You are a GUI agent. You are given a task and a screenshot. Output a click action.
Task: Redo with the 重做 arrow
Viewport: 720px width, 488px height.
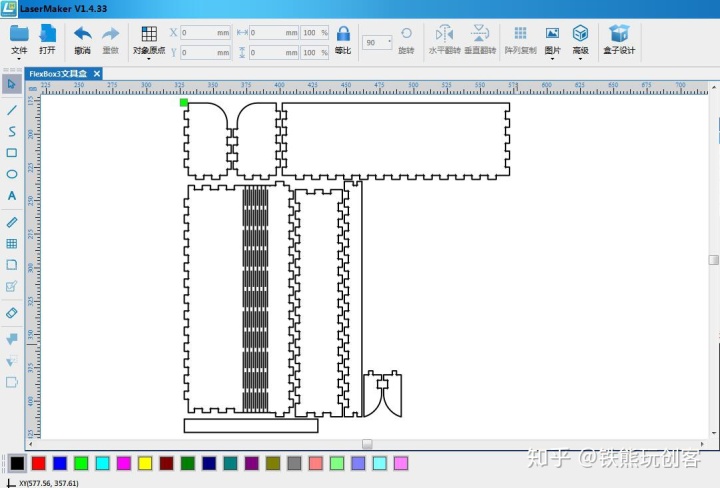point(111,34)
